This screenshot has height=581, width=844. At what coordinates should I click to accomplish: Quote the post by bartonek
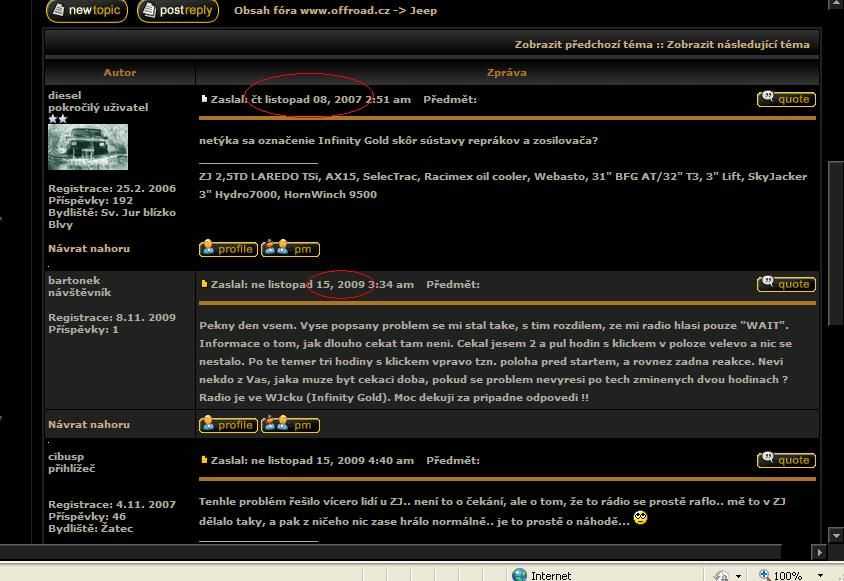[x=786, y=284]
